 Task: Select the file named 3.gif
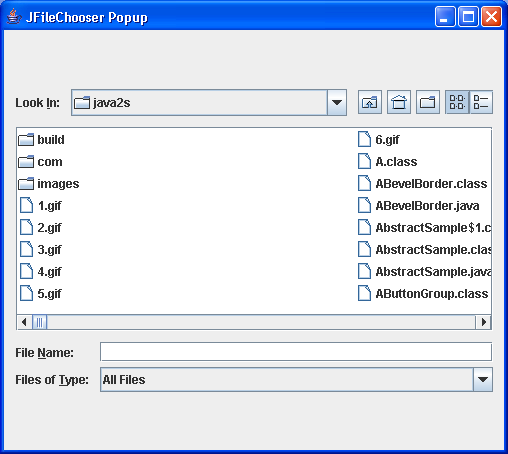coord(50,250)
